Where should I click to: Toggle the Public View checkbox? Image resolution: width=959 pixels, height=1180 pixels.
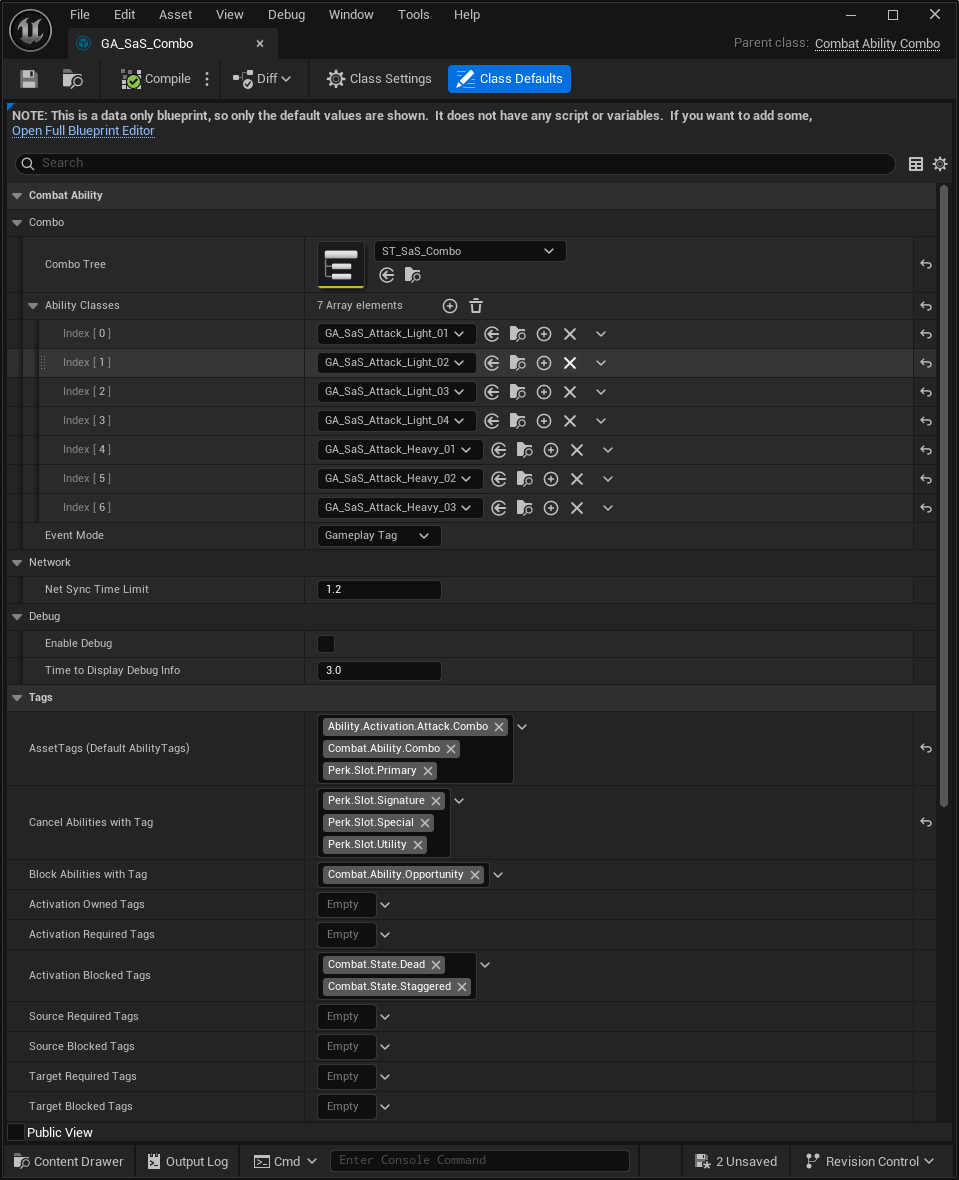tap(16, 1132)
